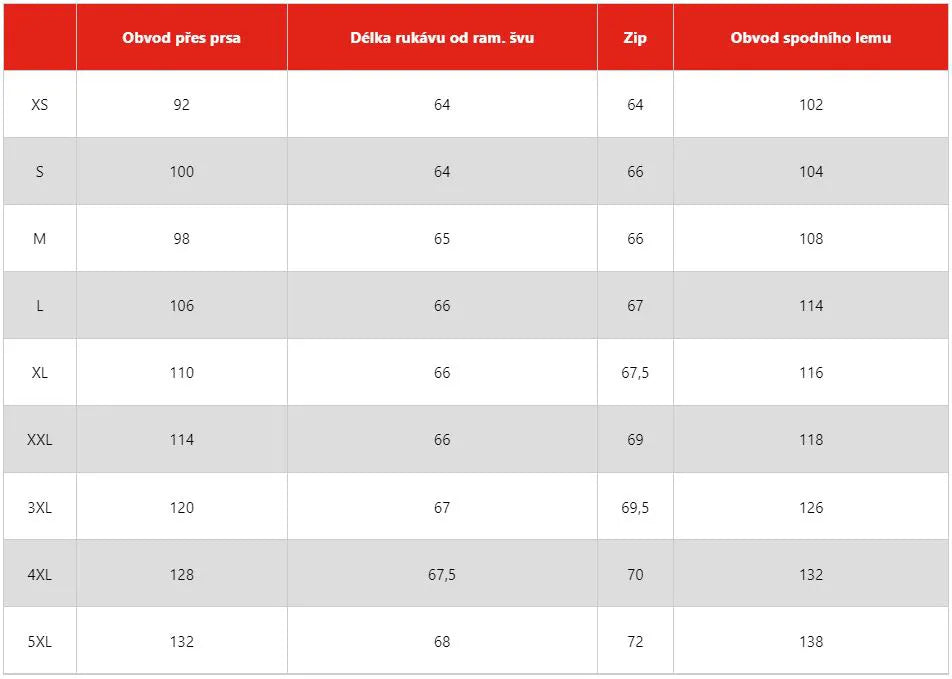Select the XXL size row label
Screen dimensions: 952x679
[x=40, y=439]
